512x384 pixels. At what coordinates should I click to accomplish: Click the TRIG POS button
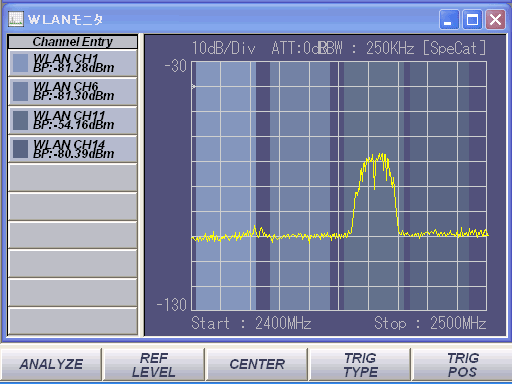(x=463, y=364)
